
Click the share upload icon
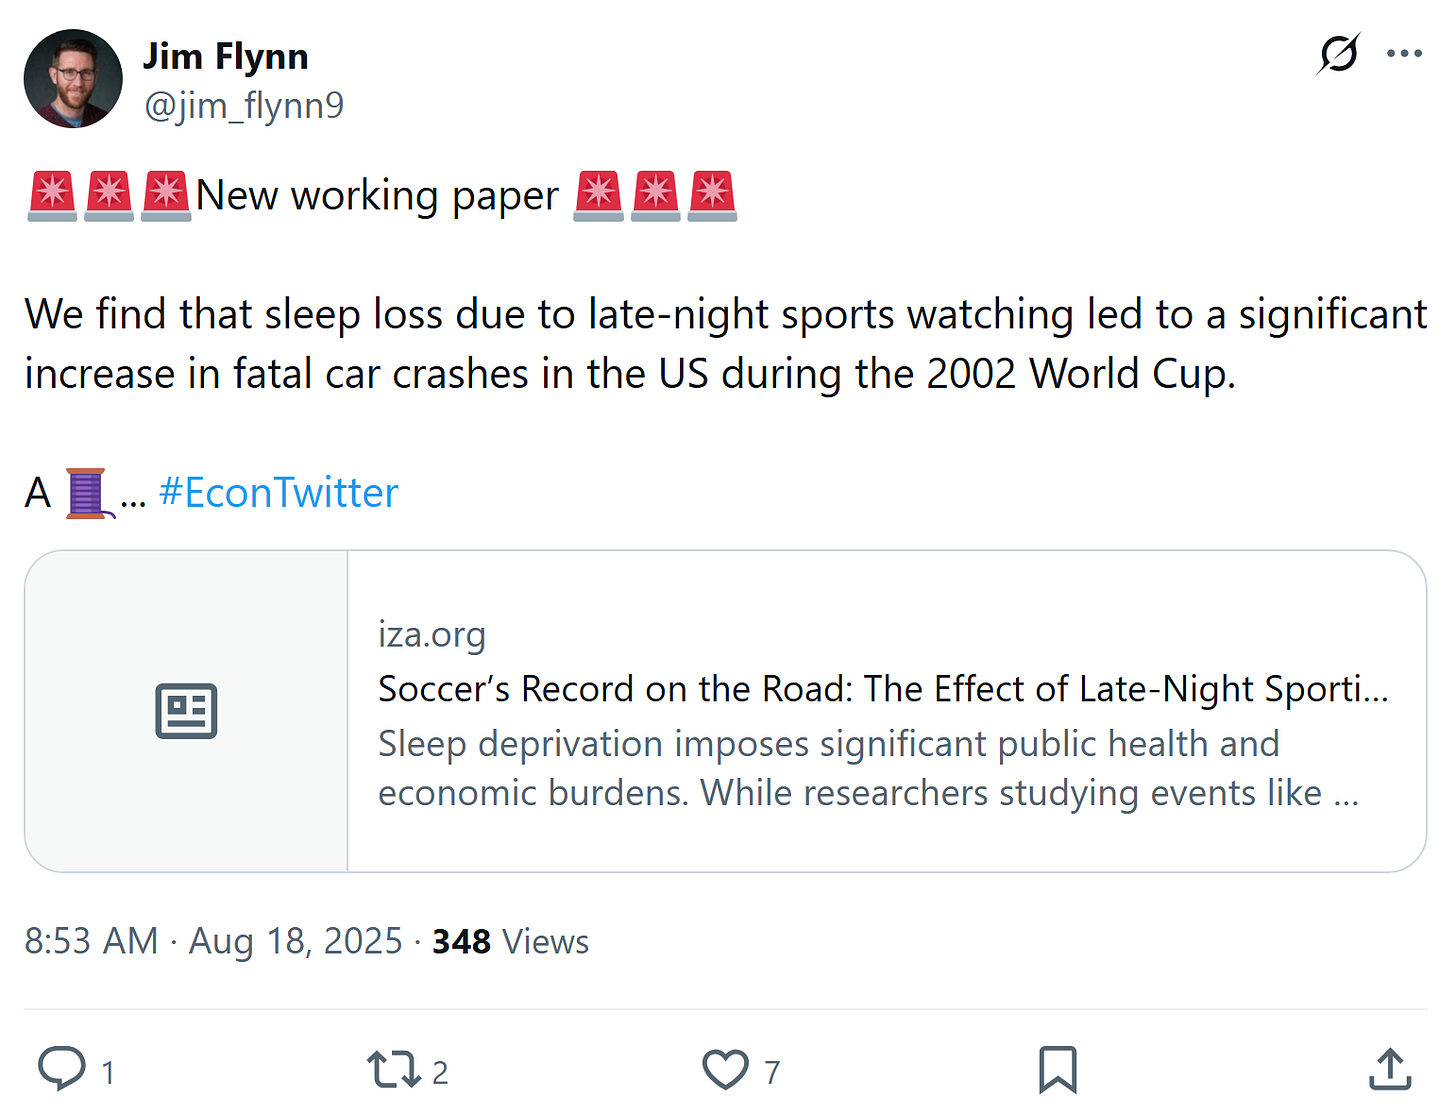point(1389,1070)
